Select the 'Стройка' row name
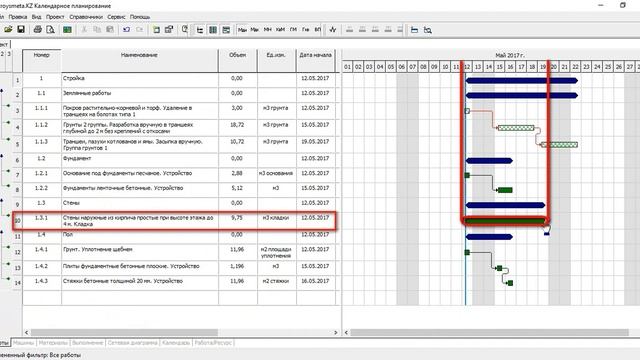Screen dimensions: 640x360 tap(74, 78)
